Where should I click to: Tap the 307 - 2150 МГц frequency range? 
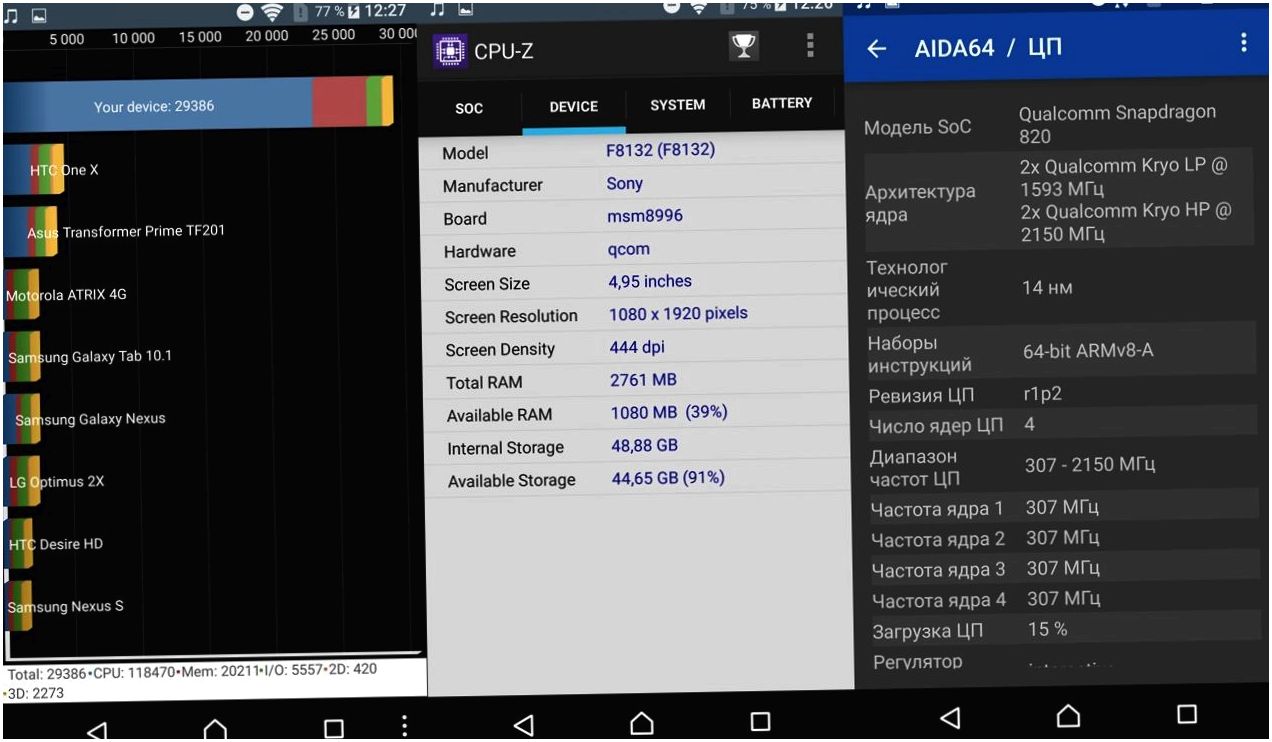[1090, 465]
